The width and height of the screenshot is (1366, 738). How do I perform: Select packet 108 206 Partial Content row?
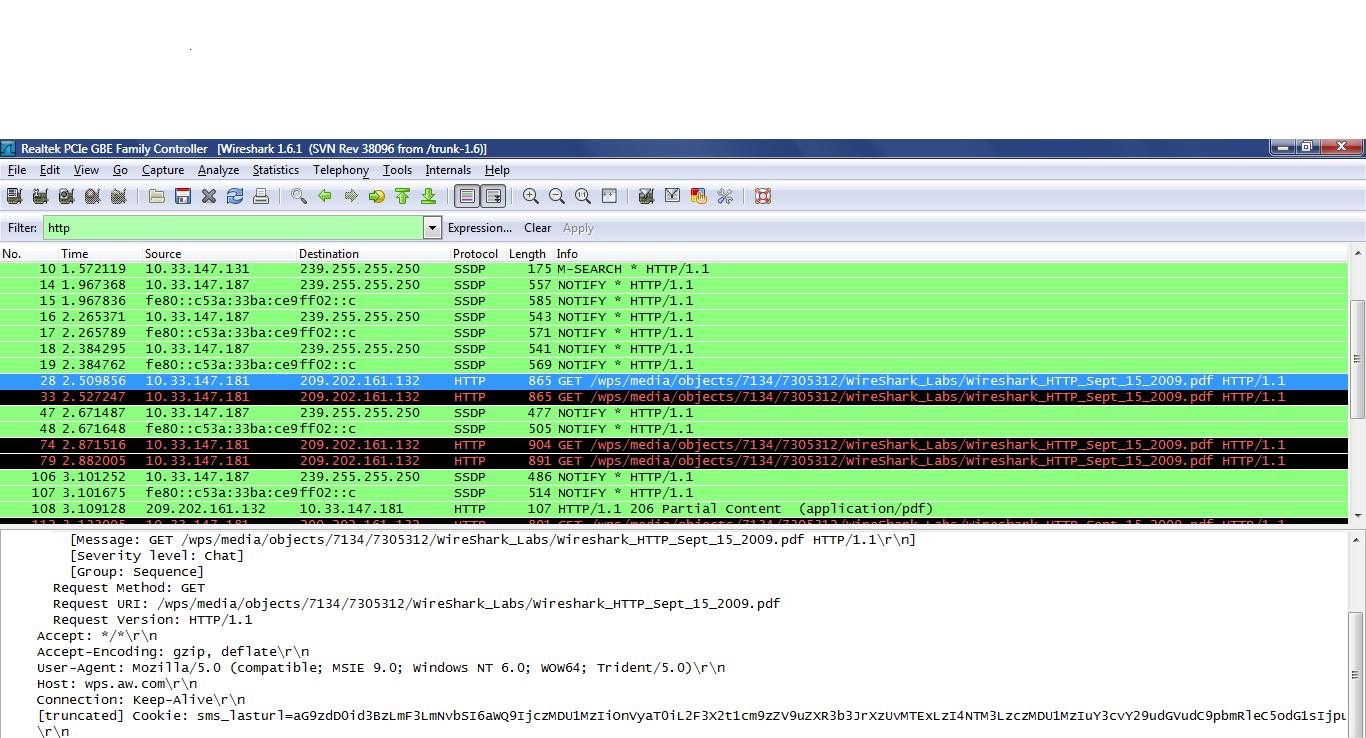[675, 509]
